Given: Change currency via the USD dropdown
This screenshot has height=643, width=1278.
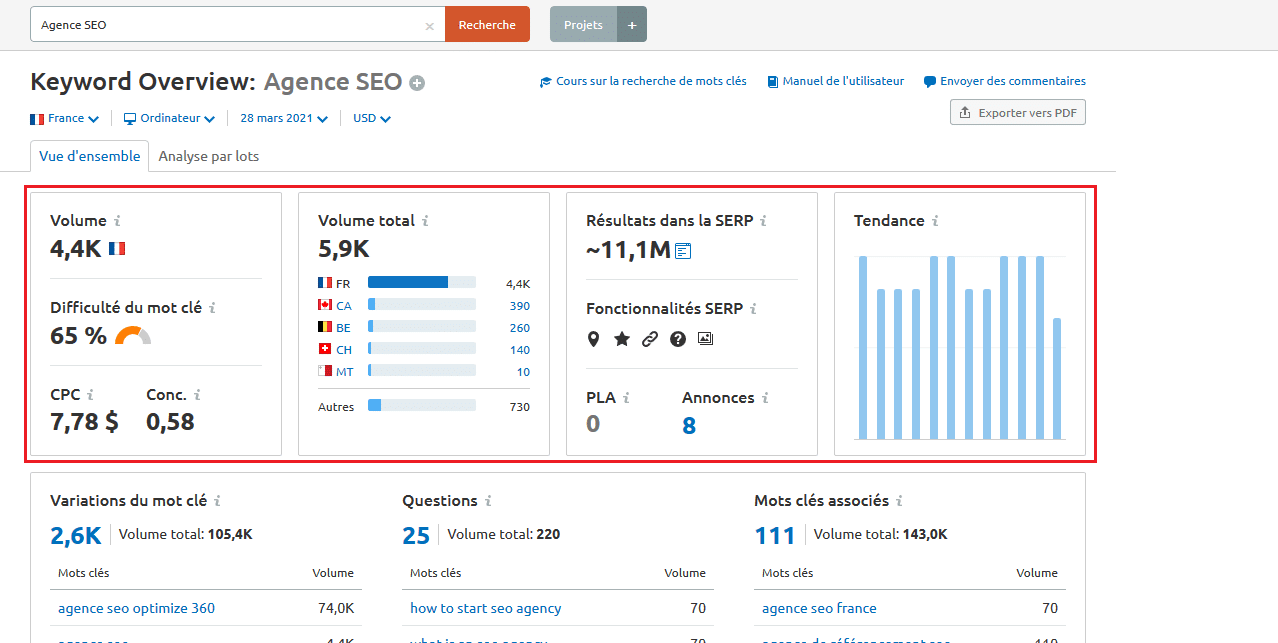Looking at the screenshot, I should pyautogui.click(x=371, y=118).
